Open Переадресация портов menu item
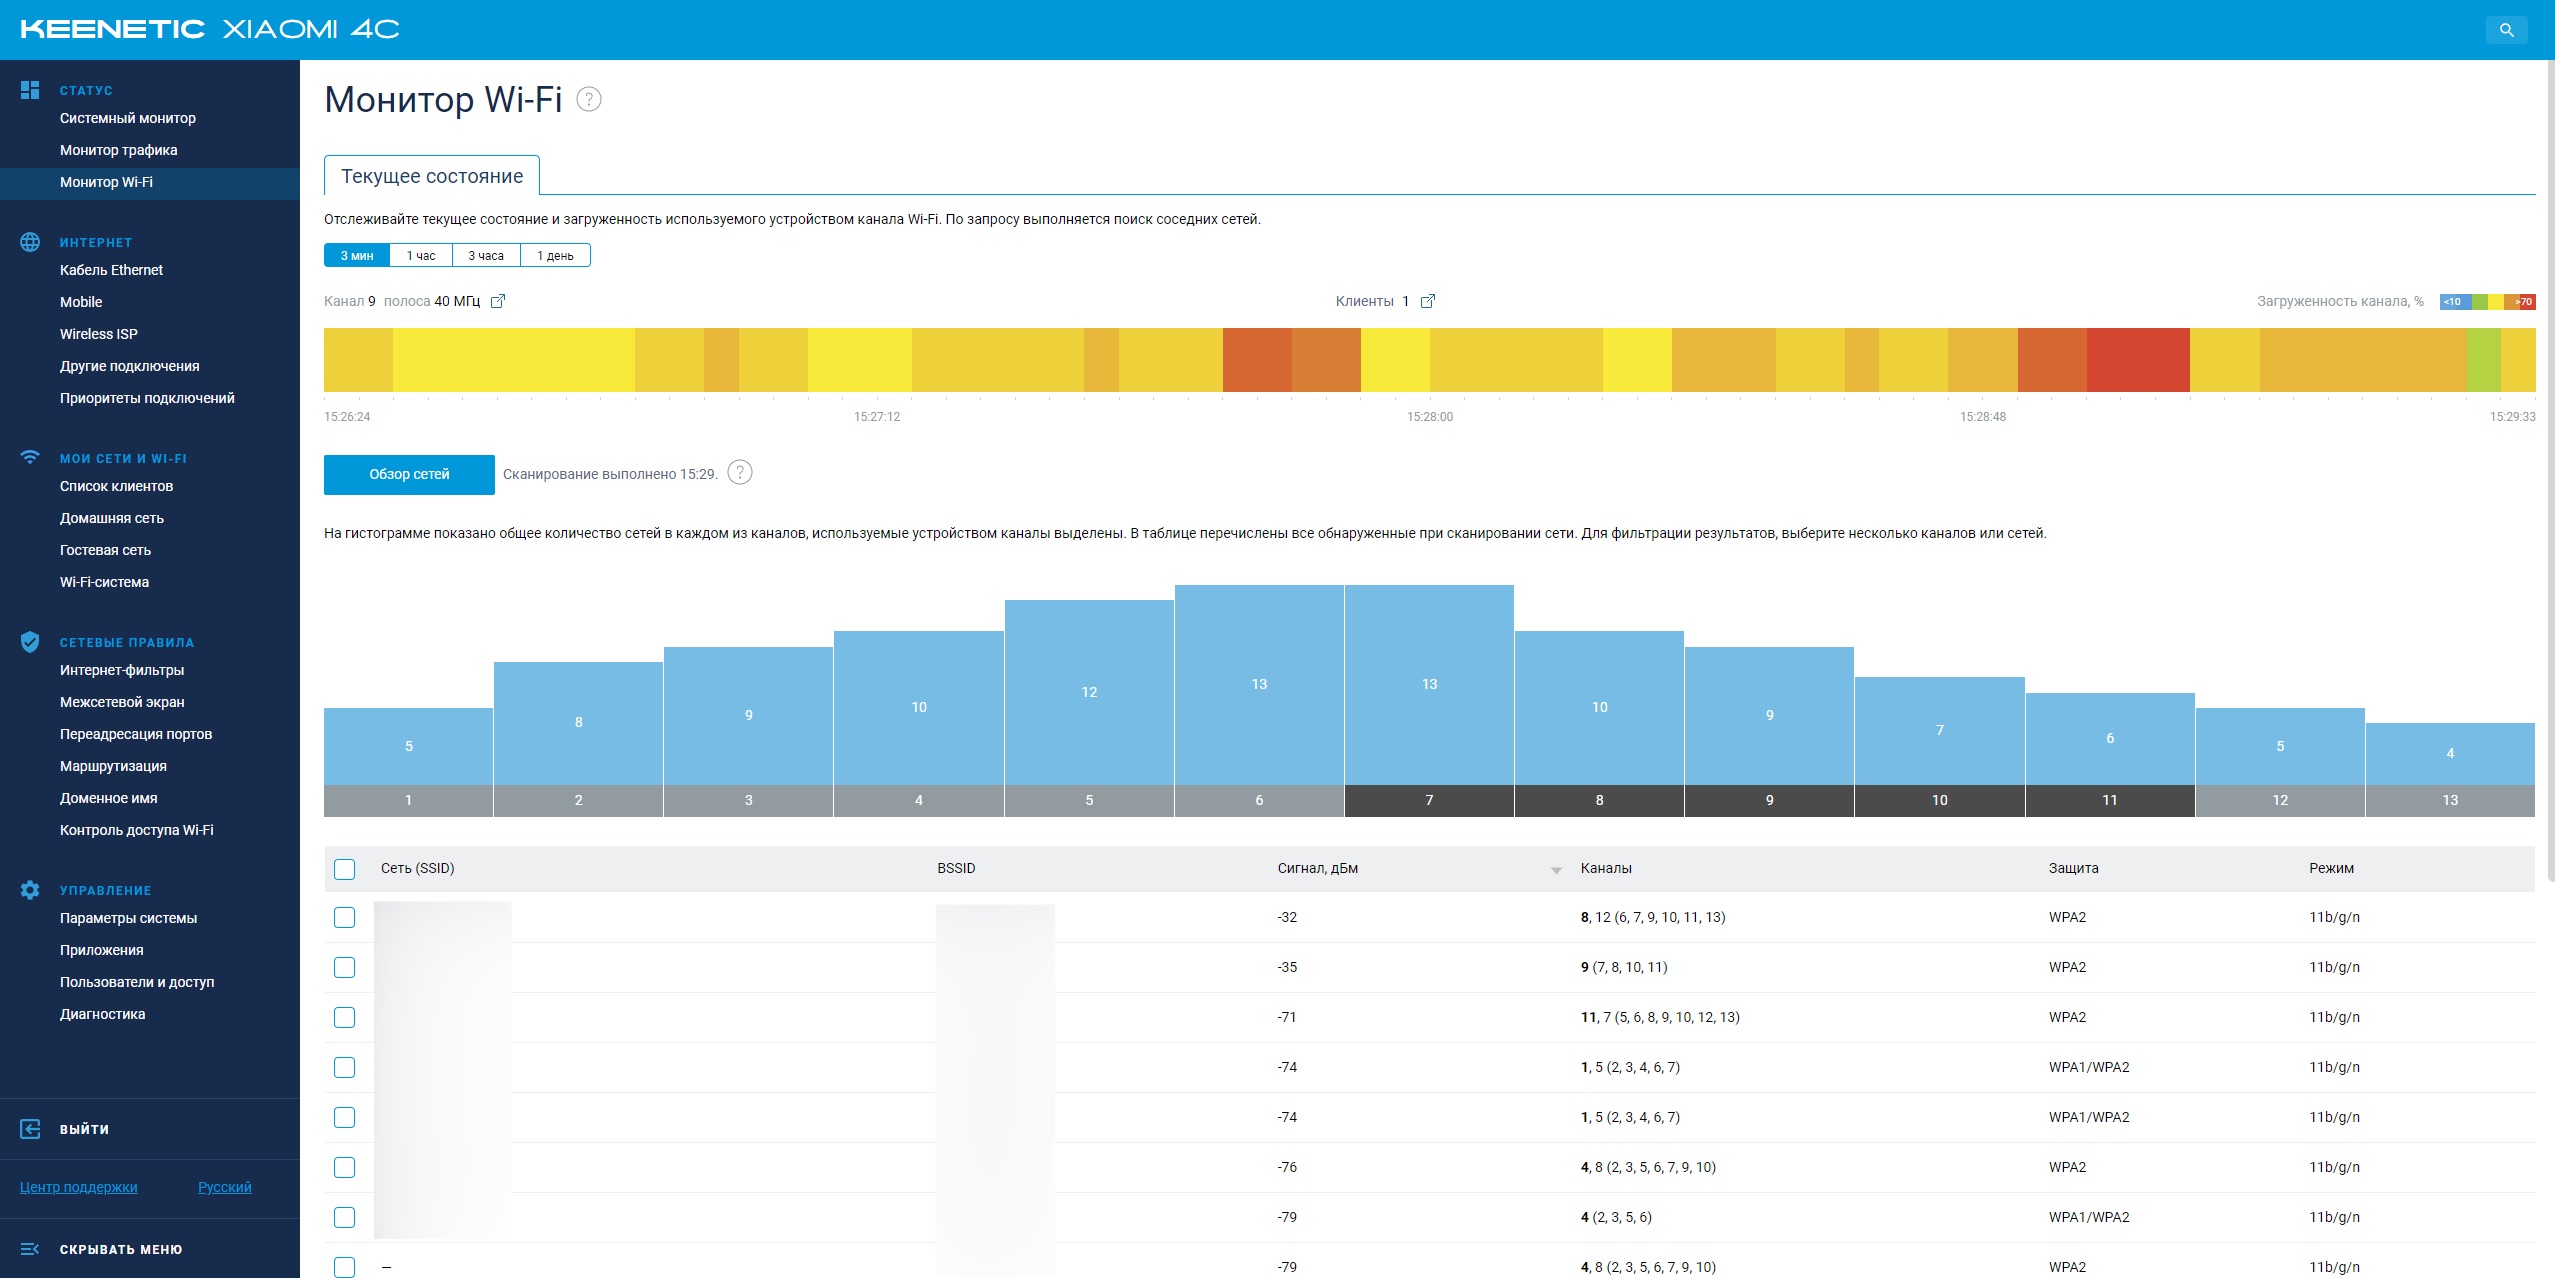 pyautogui.click(x=136, y=734)
